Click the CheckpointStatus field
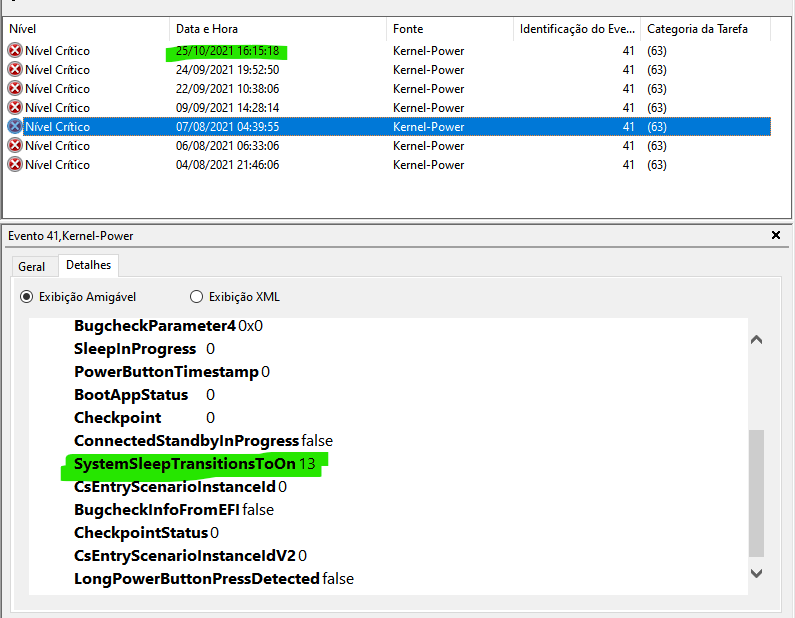The image size is (795, 618). [x=147, y=532]
